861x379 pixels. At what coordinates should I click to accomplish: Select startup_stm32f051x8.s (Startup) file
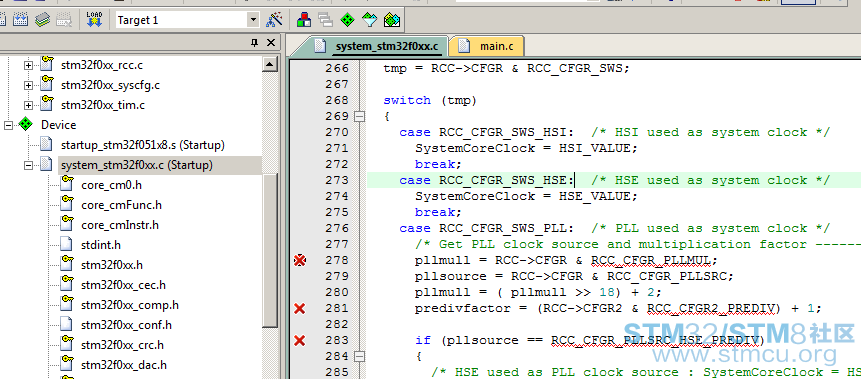(143, 145)
